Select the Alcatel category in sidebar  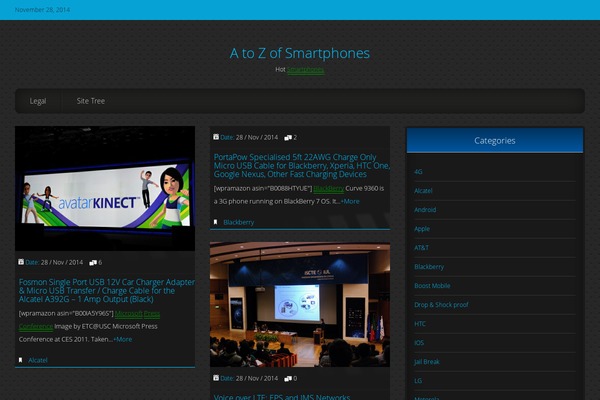(x=423, y=191)
